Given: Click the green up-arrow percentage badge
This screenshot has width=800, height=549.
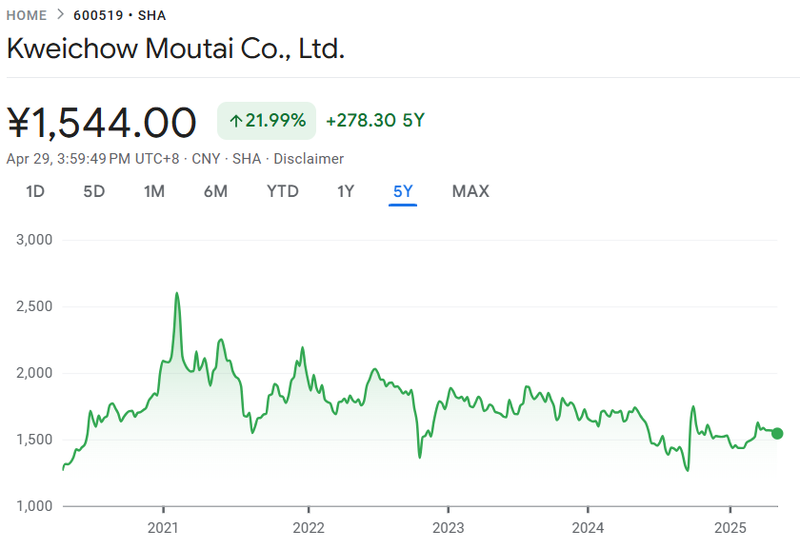Looking at the screenshot, I should [x=266, y=121].
